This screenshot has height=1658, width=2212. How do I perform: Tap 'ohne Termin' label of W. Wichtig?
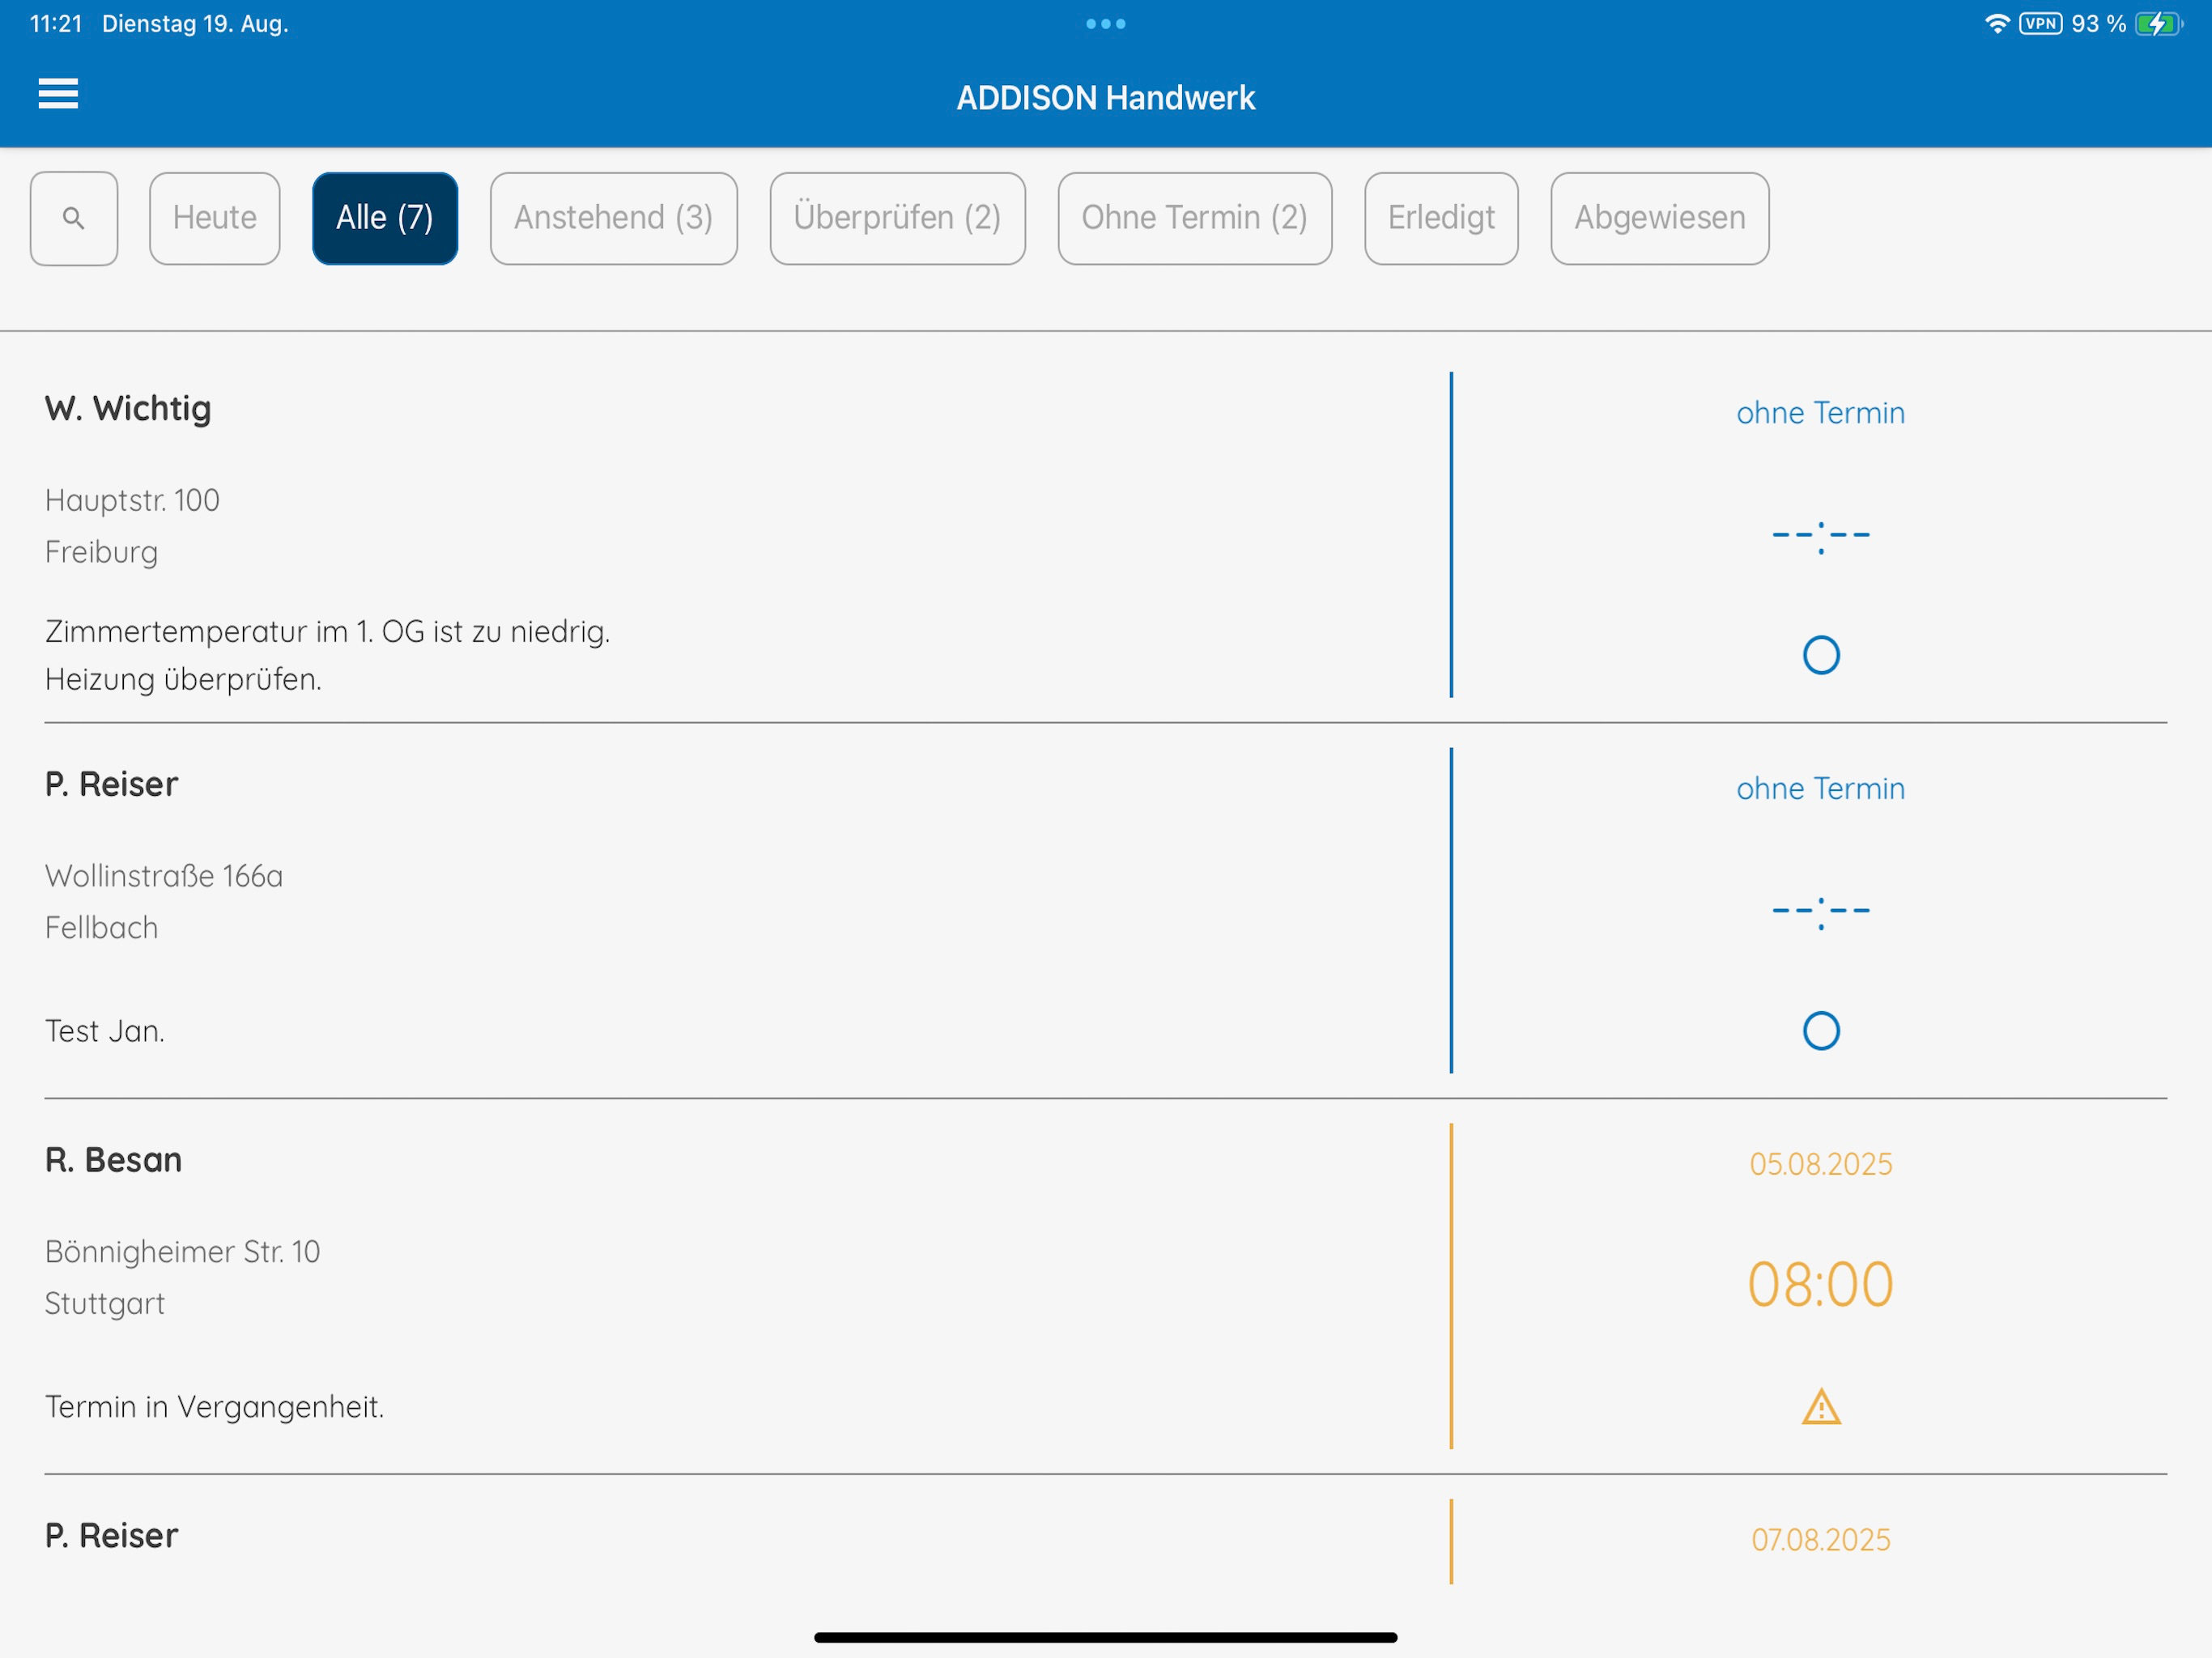(1820, 413)
